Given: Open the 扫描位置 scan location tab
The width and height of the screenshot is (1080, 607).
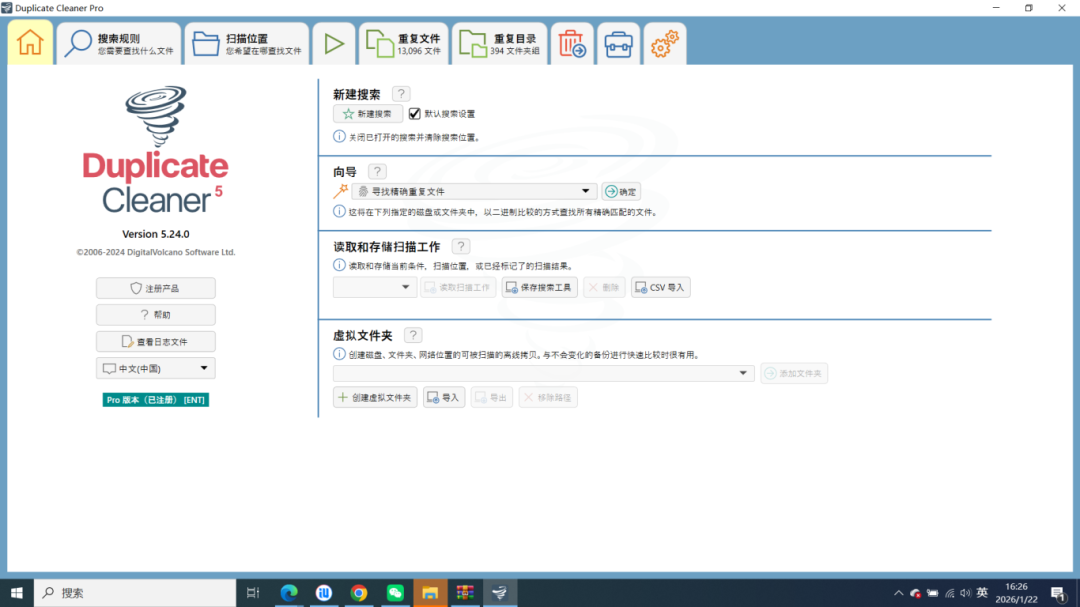Looking at the screenshot, I should [247, 43].
